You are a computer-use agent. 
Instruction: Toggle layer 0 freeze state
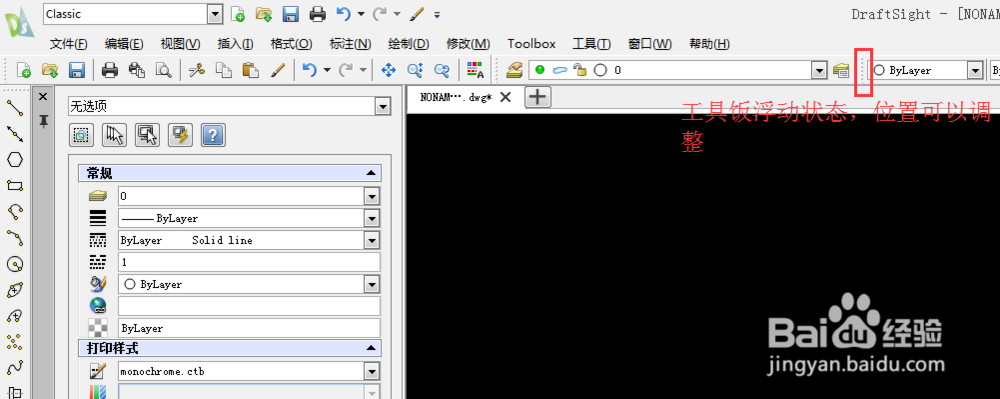tap(559, 70)
